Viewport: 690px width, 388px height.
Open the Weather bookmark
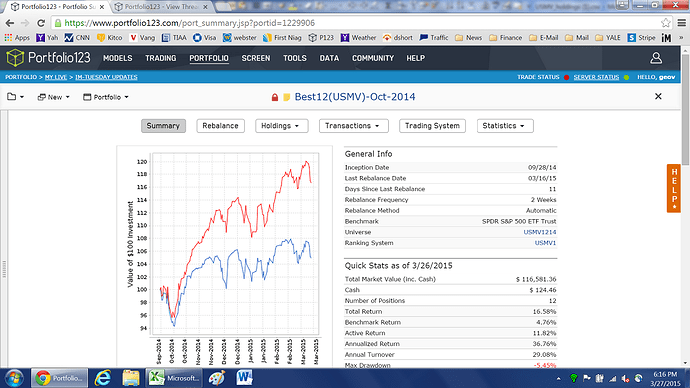coord(358,38)
